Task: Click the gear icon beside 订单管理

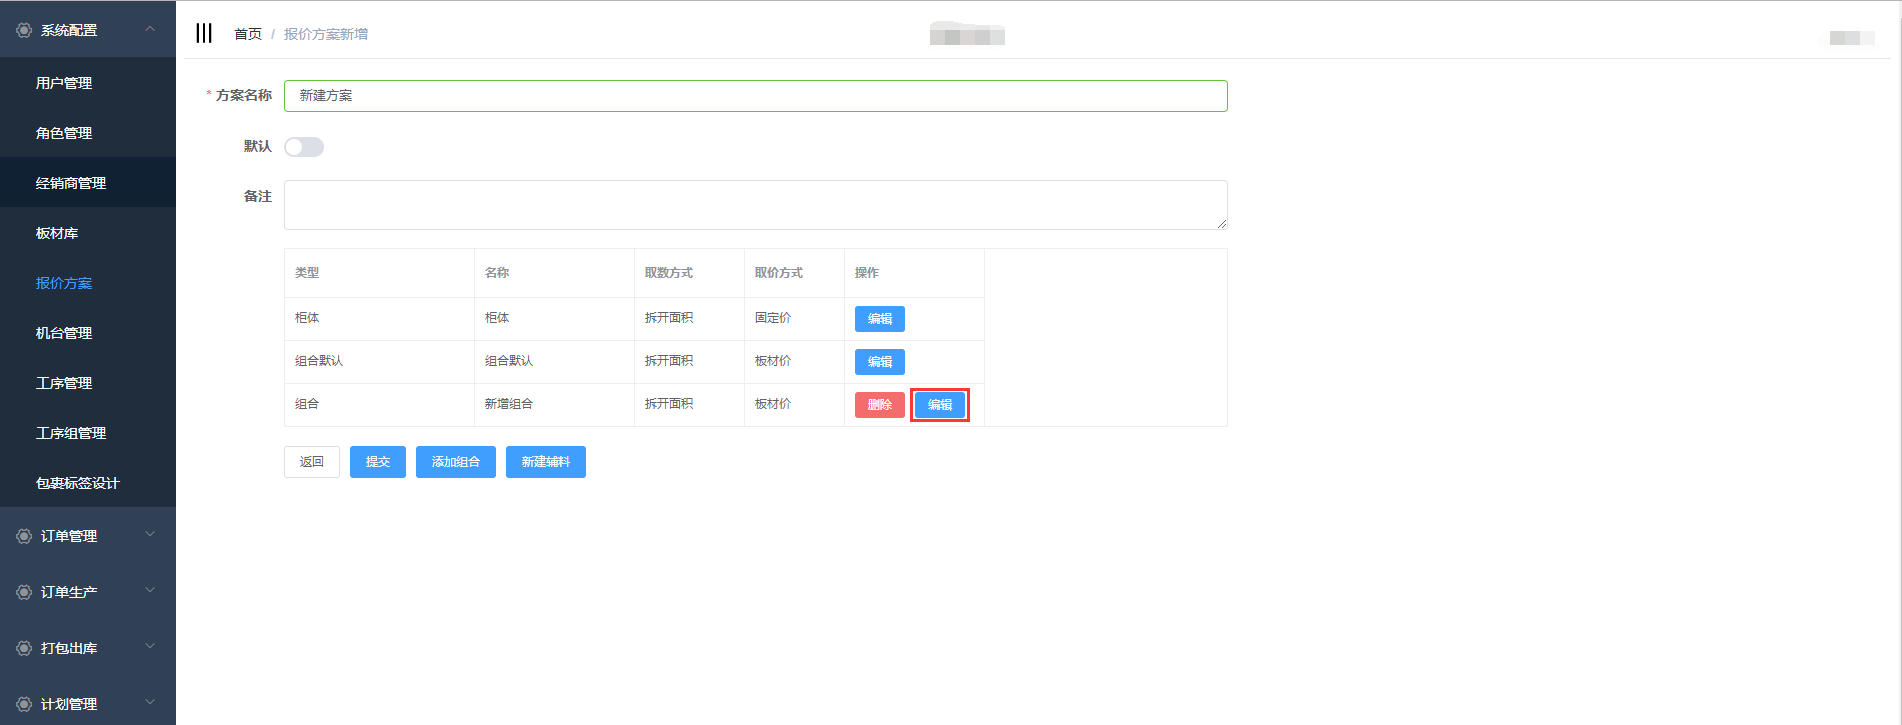Action: click(24, 536)
